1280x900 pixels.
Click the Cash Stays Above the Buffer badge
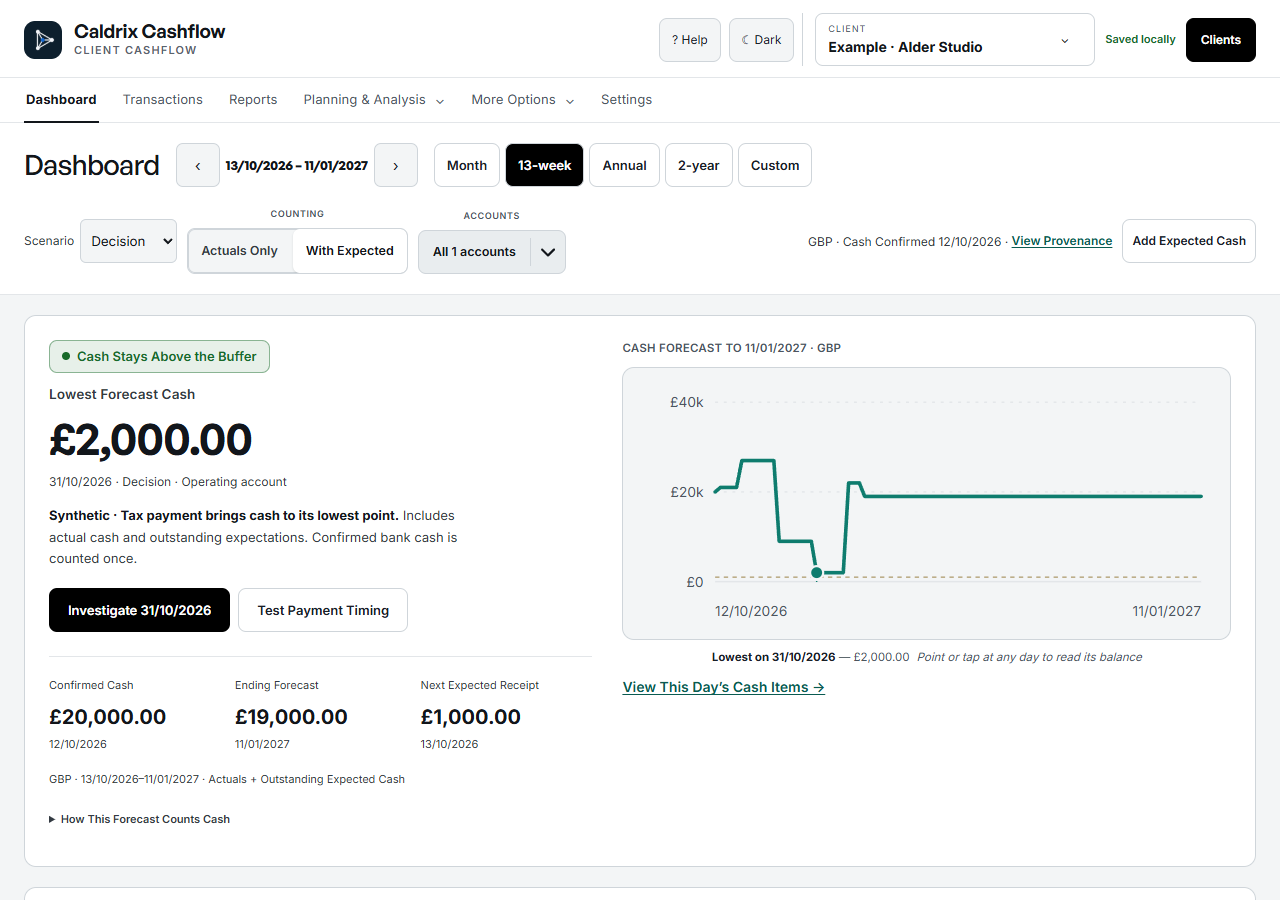[x=159, y=357]
